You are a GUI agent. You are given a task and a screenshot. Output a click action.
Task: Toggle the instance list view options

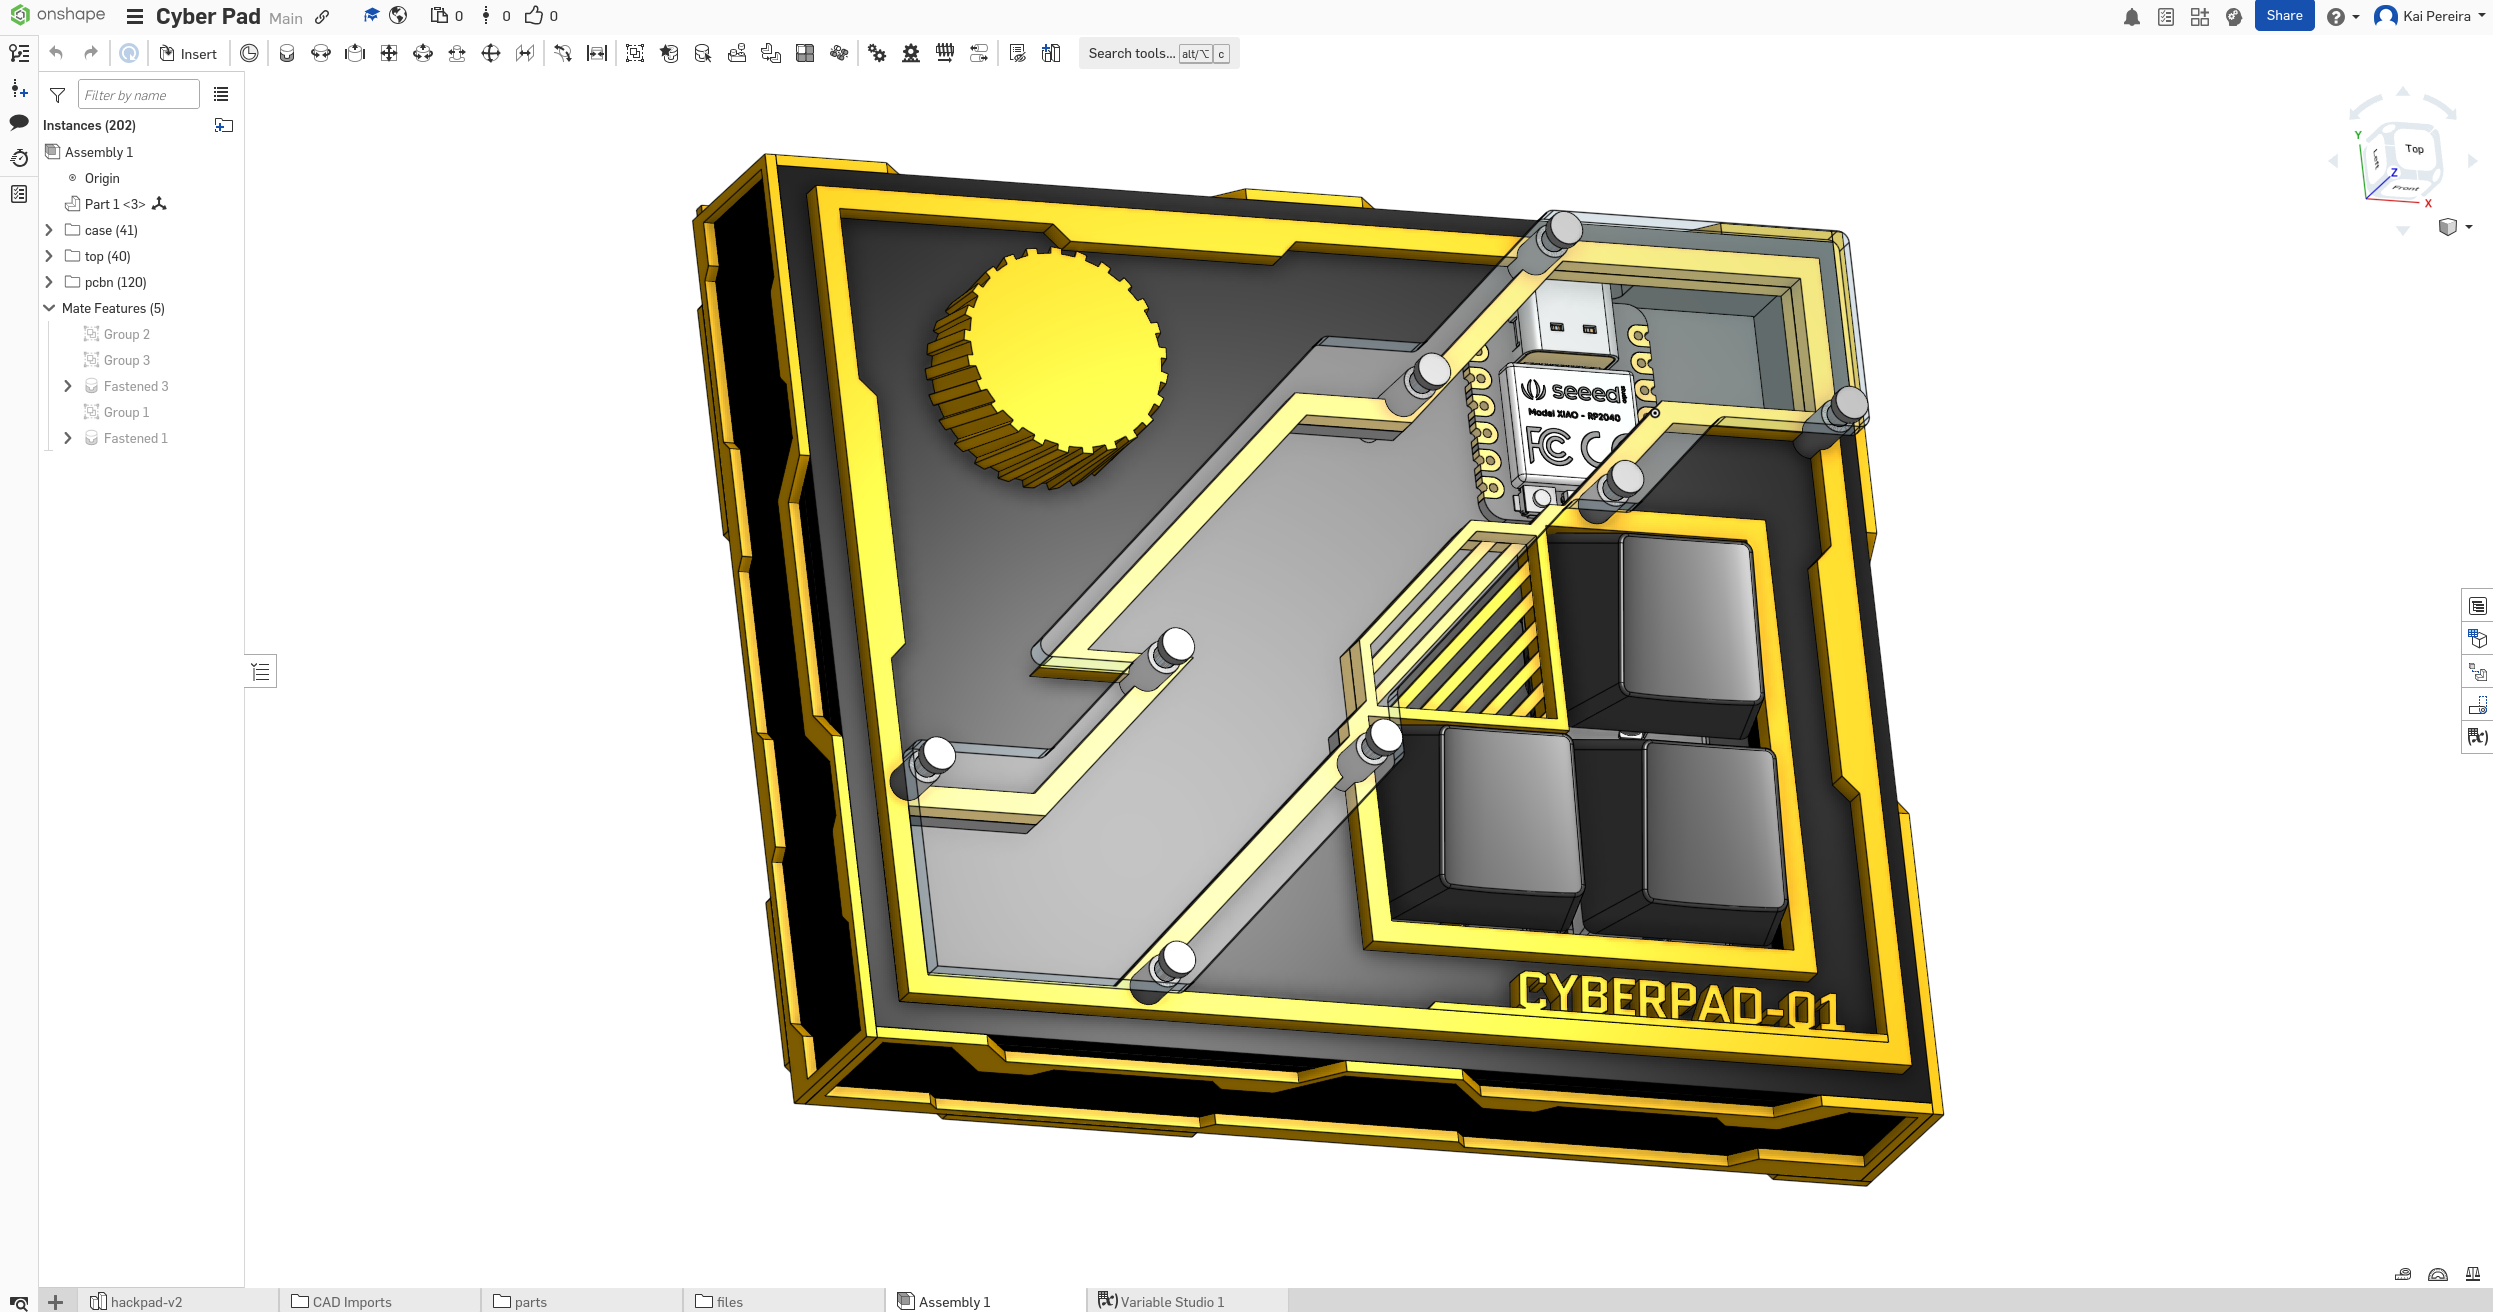point(221,93)
